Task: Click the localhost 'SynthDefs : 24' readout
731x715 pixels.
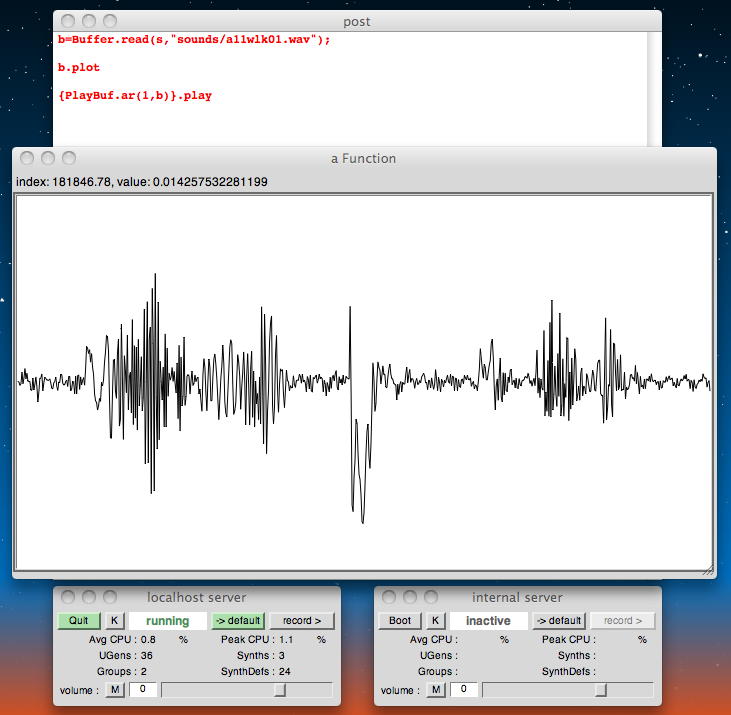Action: coord(255,672)
